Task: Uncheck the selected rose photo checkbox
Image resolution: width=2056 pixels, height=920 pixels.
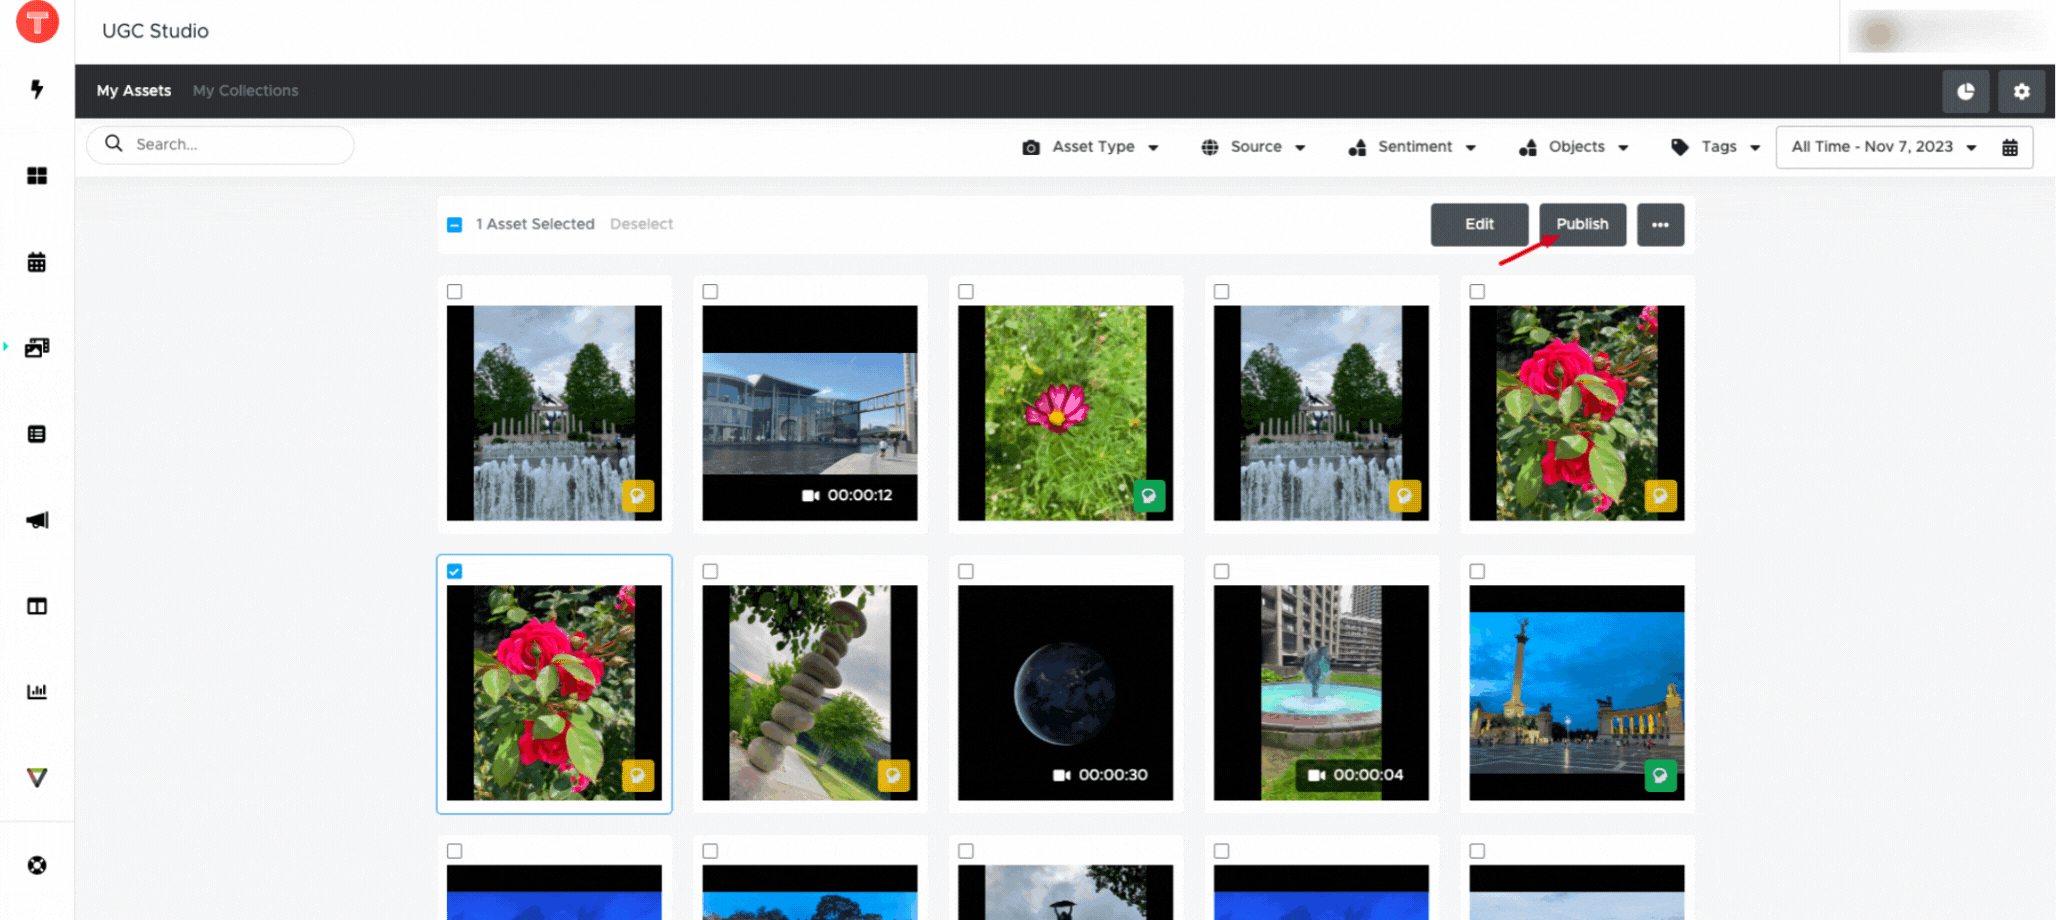Action: [455, 571]
